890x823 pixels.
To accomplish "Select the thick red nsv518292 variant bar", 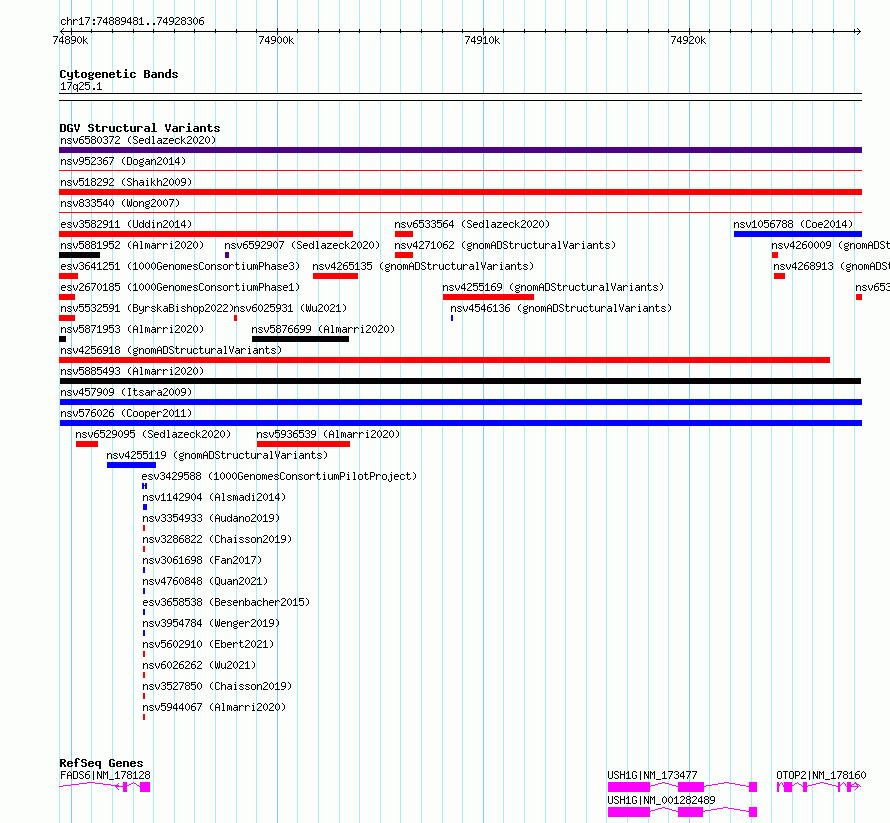I will coord(460,192).
